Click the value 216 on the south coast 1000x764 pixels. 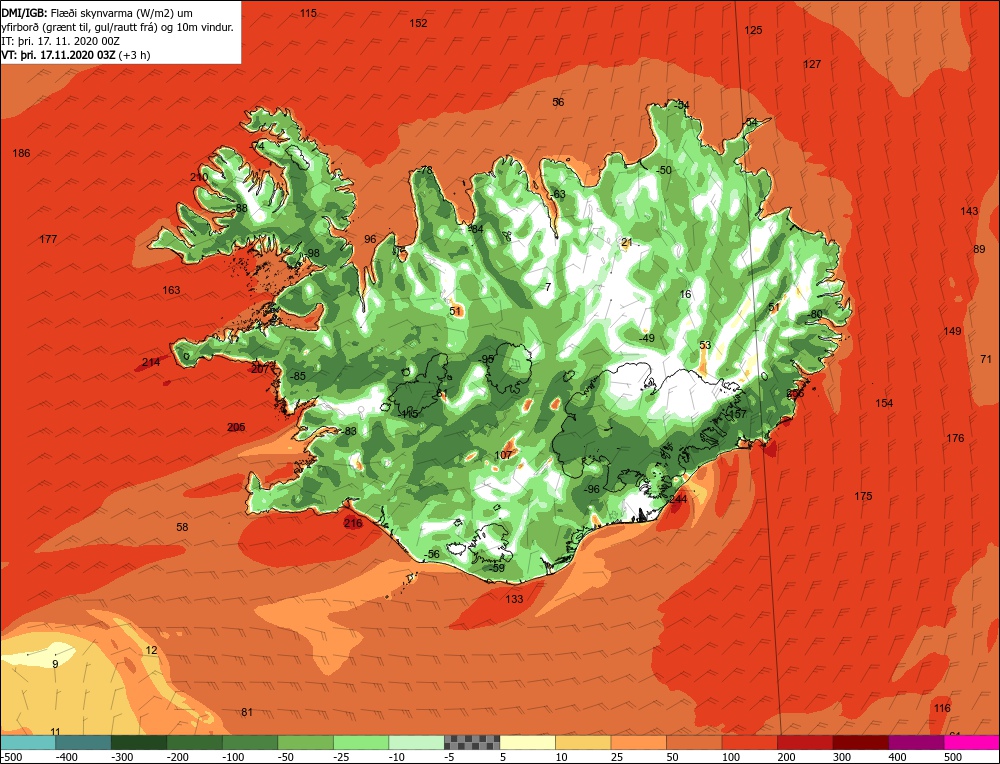pyautogui.click(x=353, y=523)
